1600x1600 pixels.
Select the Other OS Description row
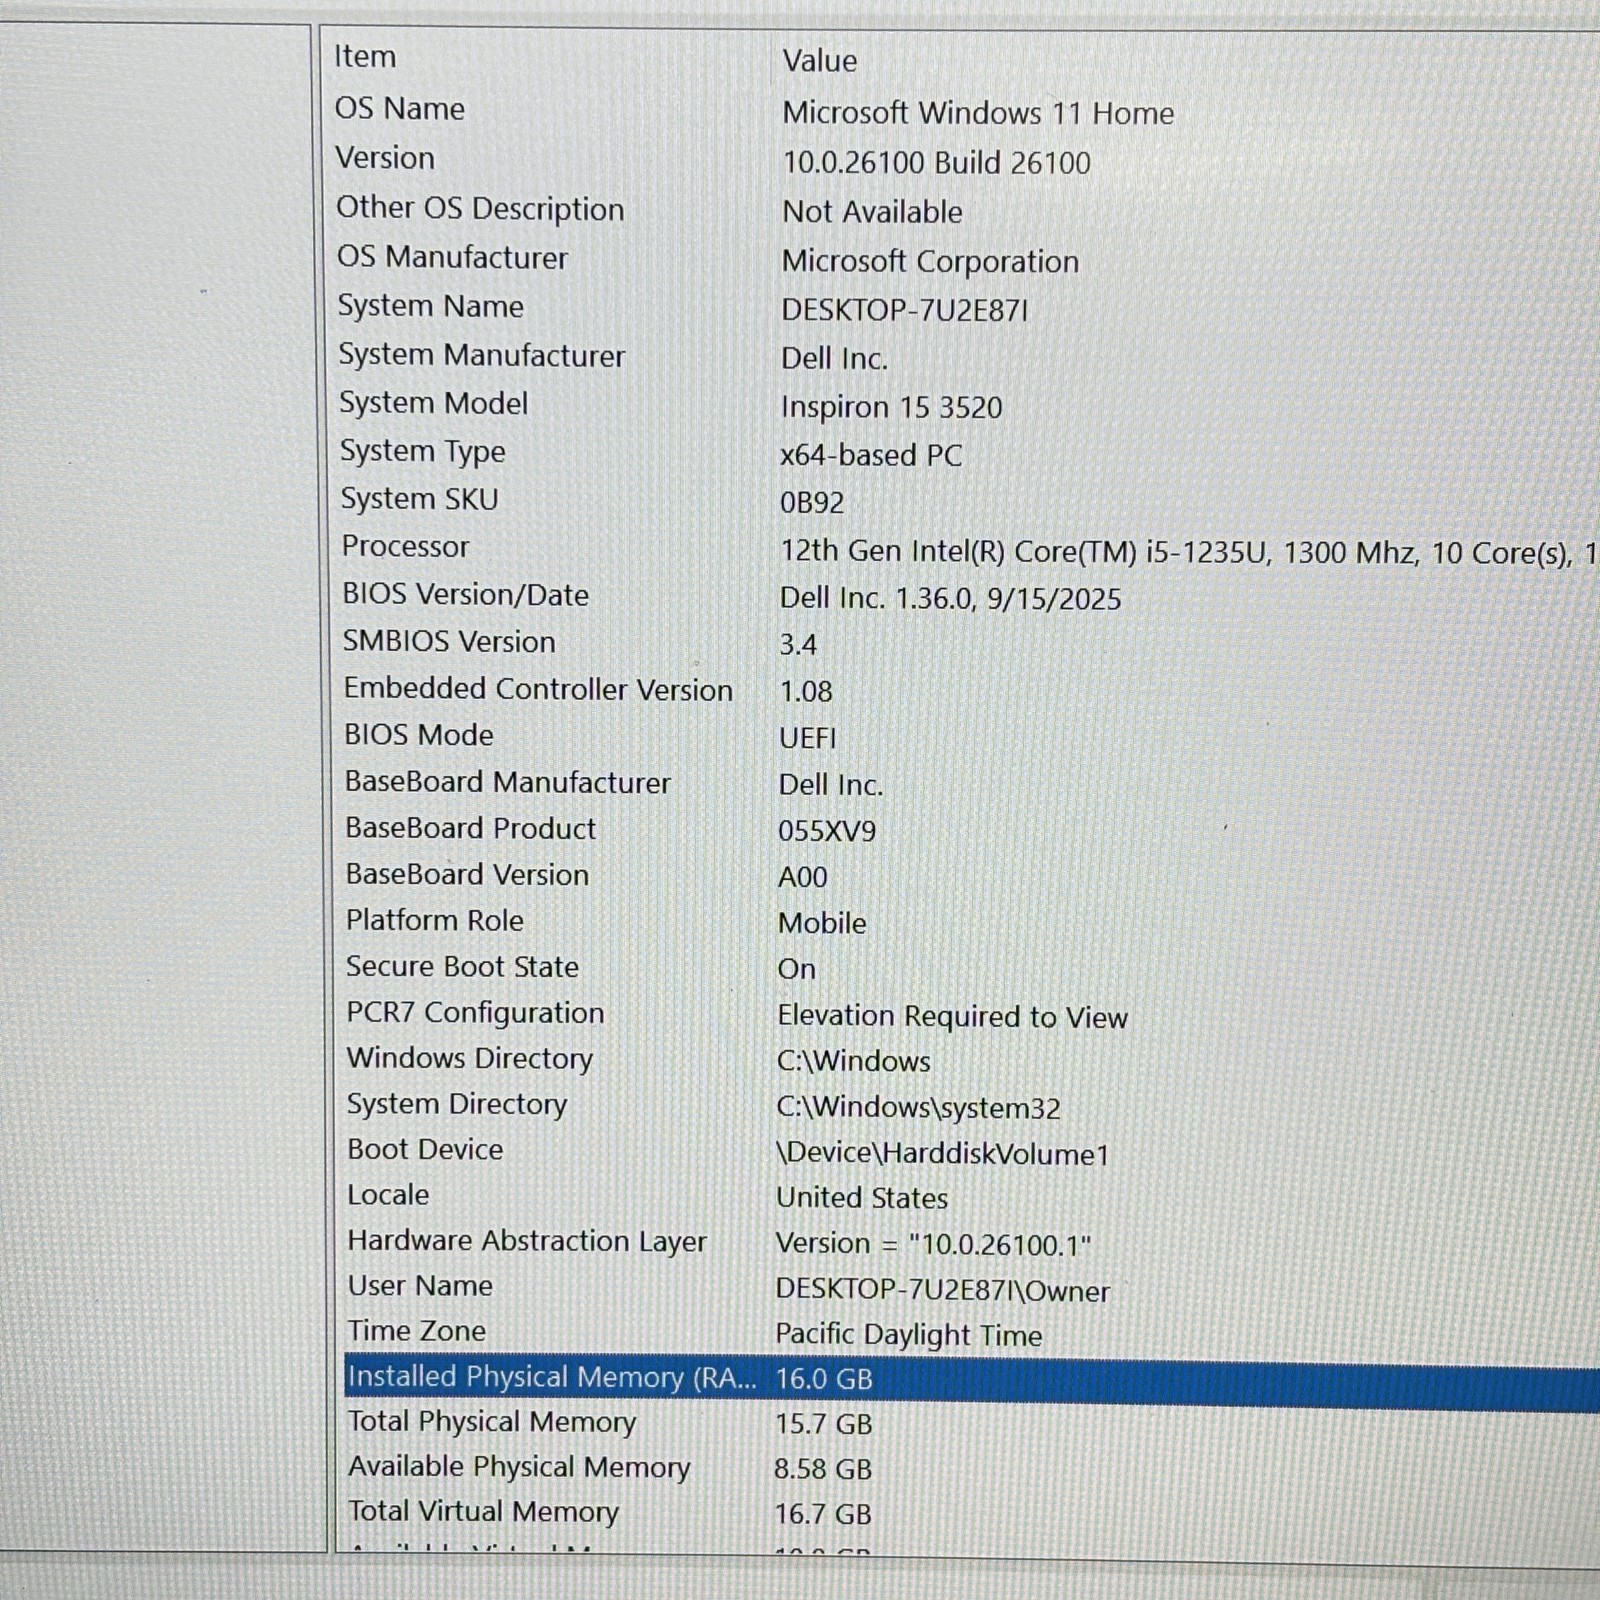479,208
